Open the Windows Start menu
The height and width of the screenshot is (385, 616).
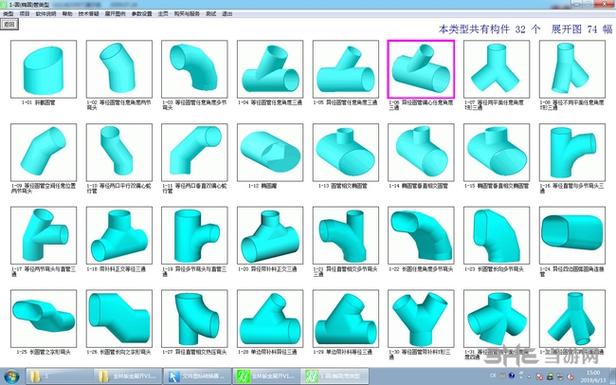click(x=11, y=376)
